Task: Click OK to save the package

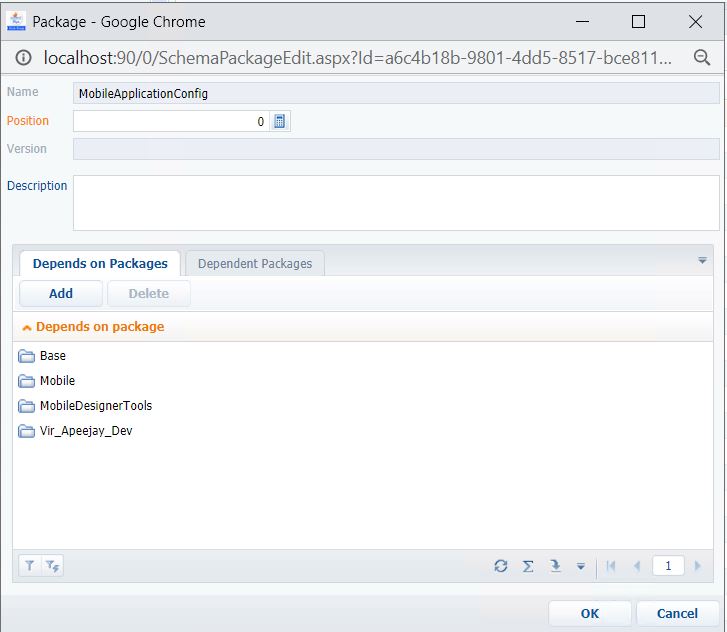Action: tap(590, 613)
